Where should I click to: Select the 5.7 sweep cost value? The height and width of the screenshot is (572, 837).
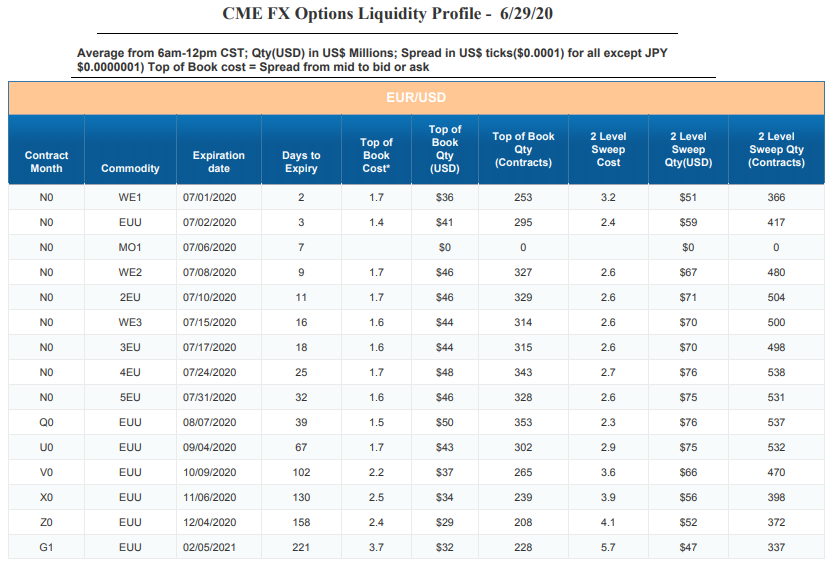608,547
